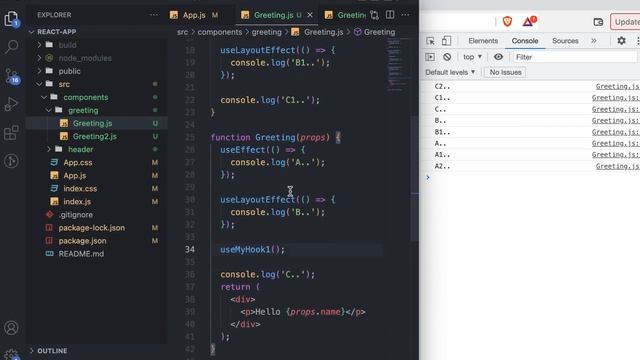Open the Explorer view in the activity bar

tap(11, 19)
